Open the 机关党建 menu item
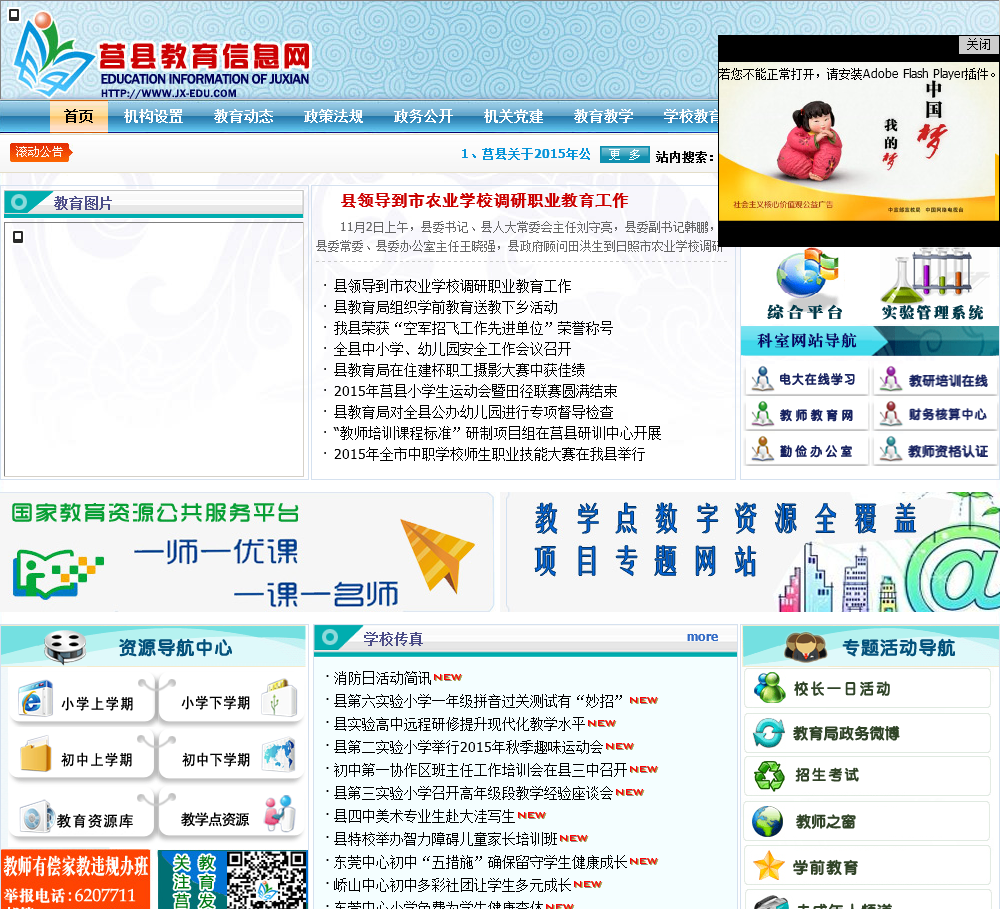1000x909 pixels. click(513, 116)
